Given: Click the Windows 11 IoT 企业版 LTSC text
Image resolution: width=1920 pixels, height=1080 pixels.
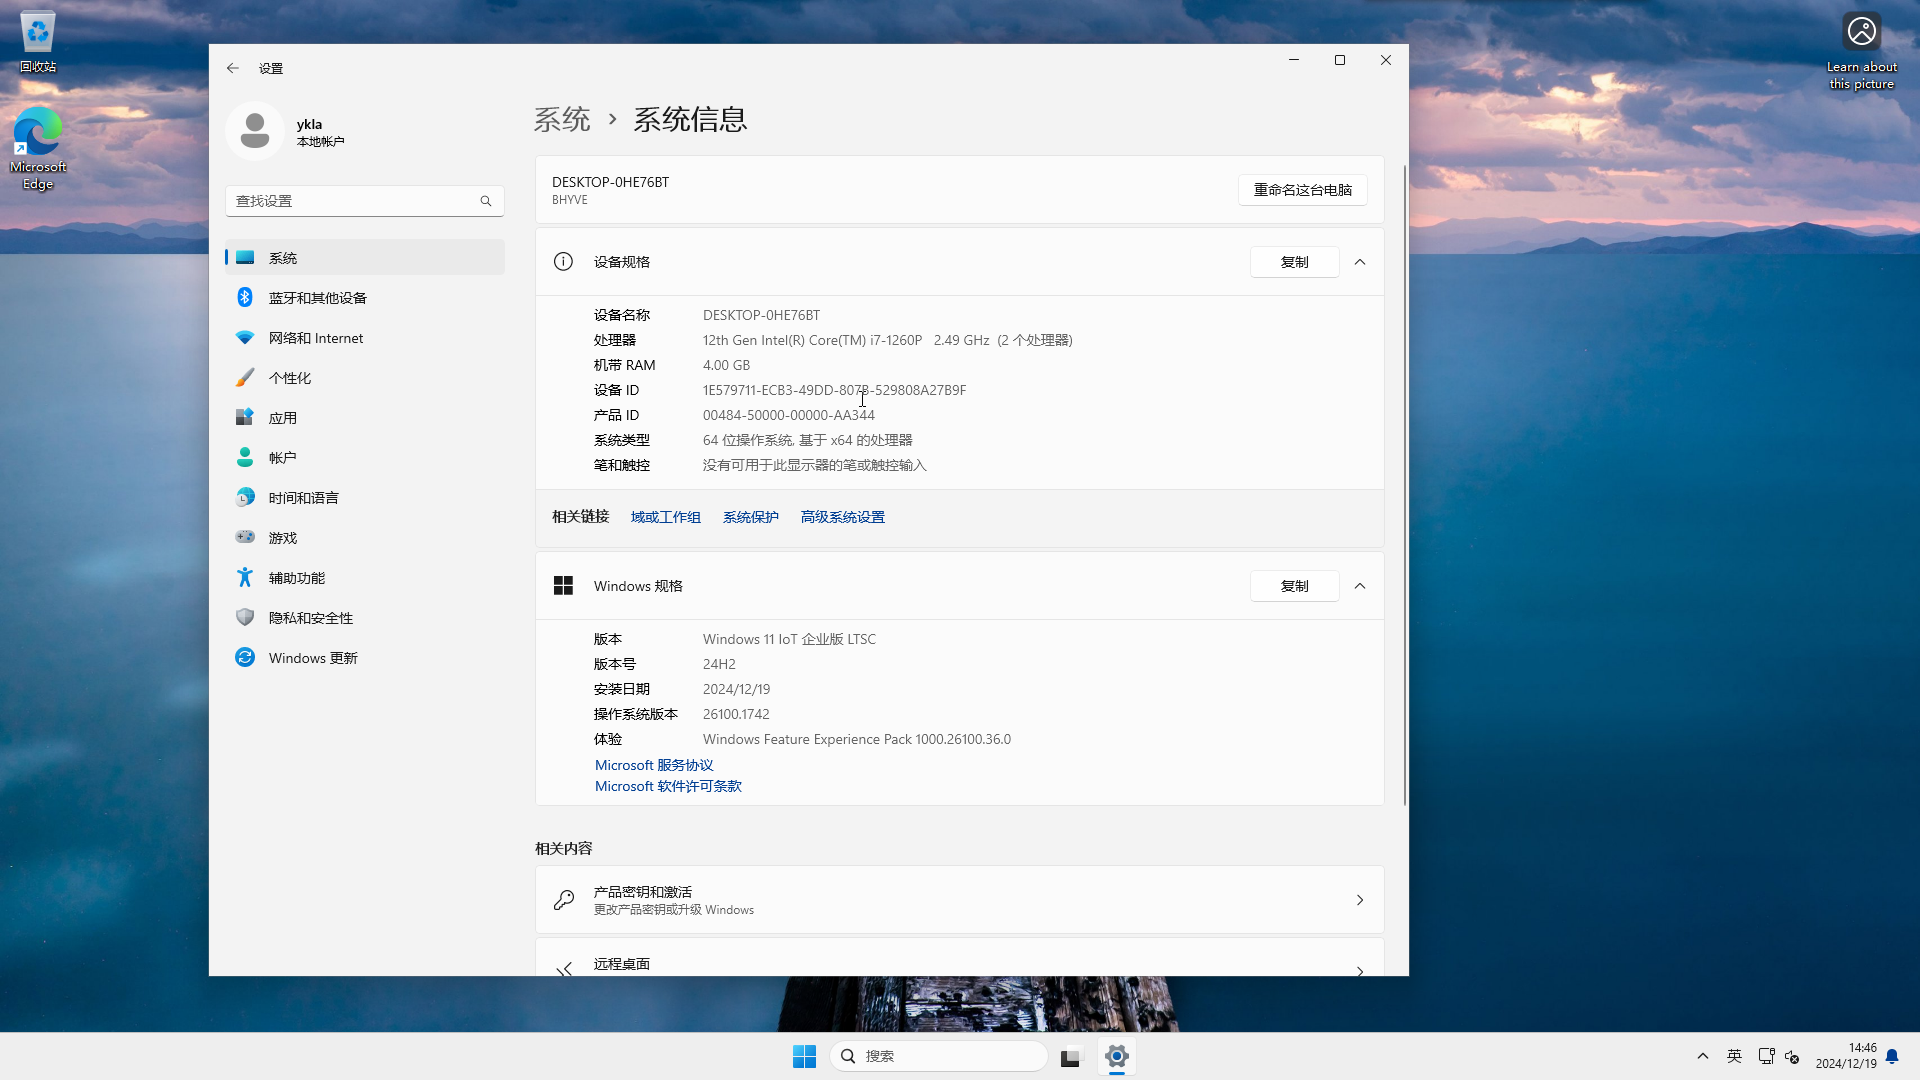Looking at the screenshot, I should [789, 639].
